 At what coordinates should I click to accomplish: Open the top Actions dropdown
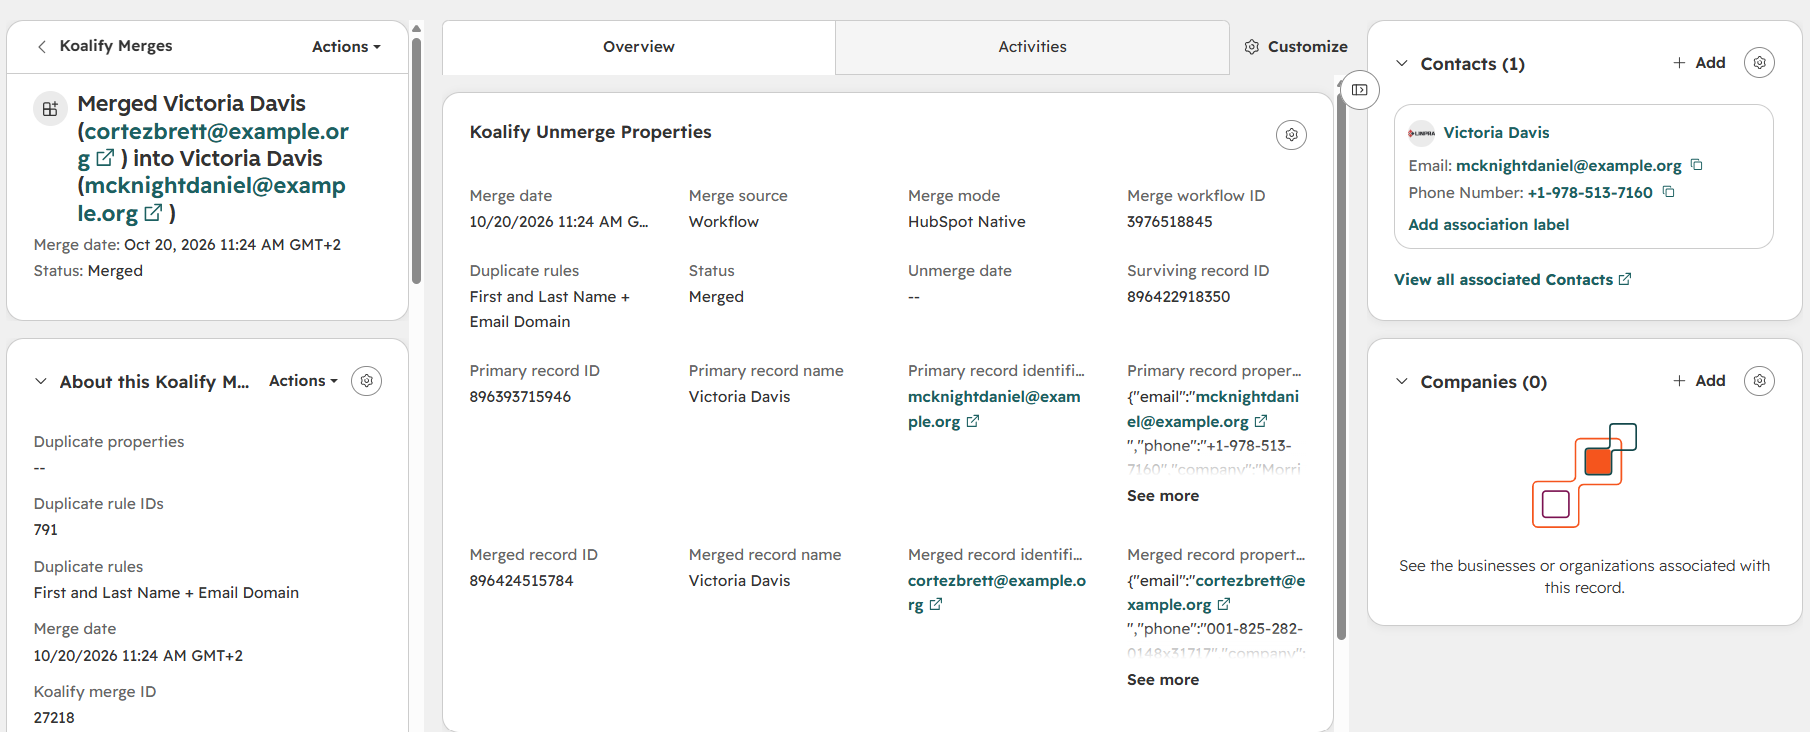346,47
